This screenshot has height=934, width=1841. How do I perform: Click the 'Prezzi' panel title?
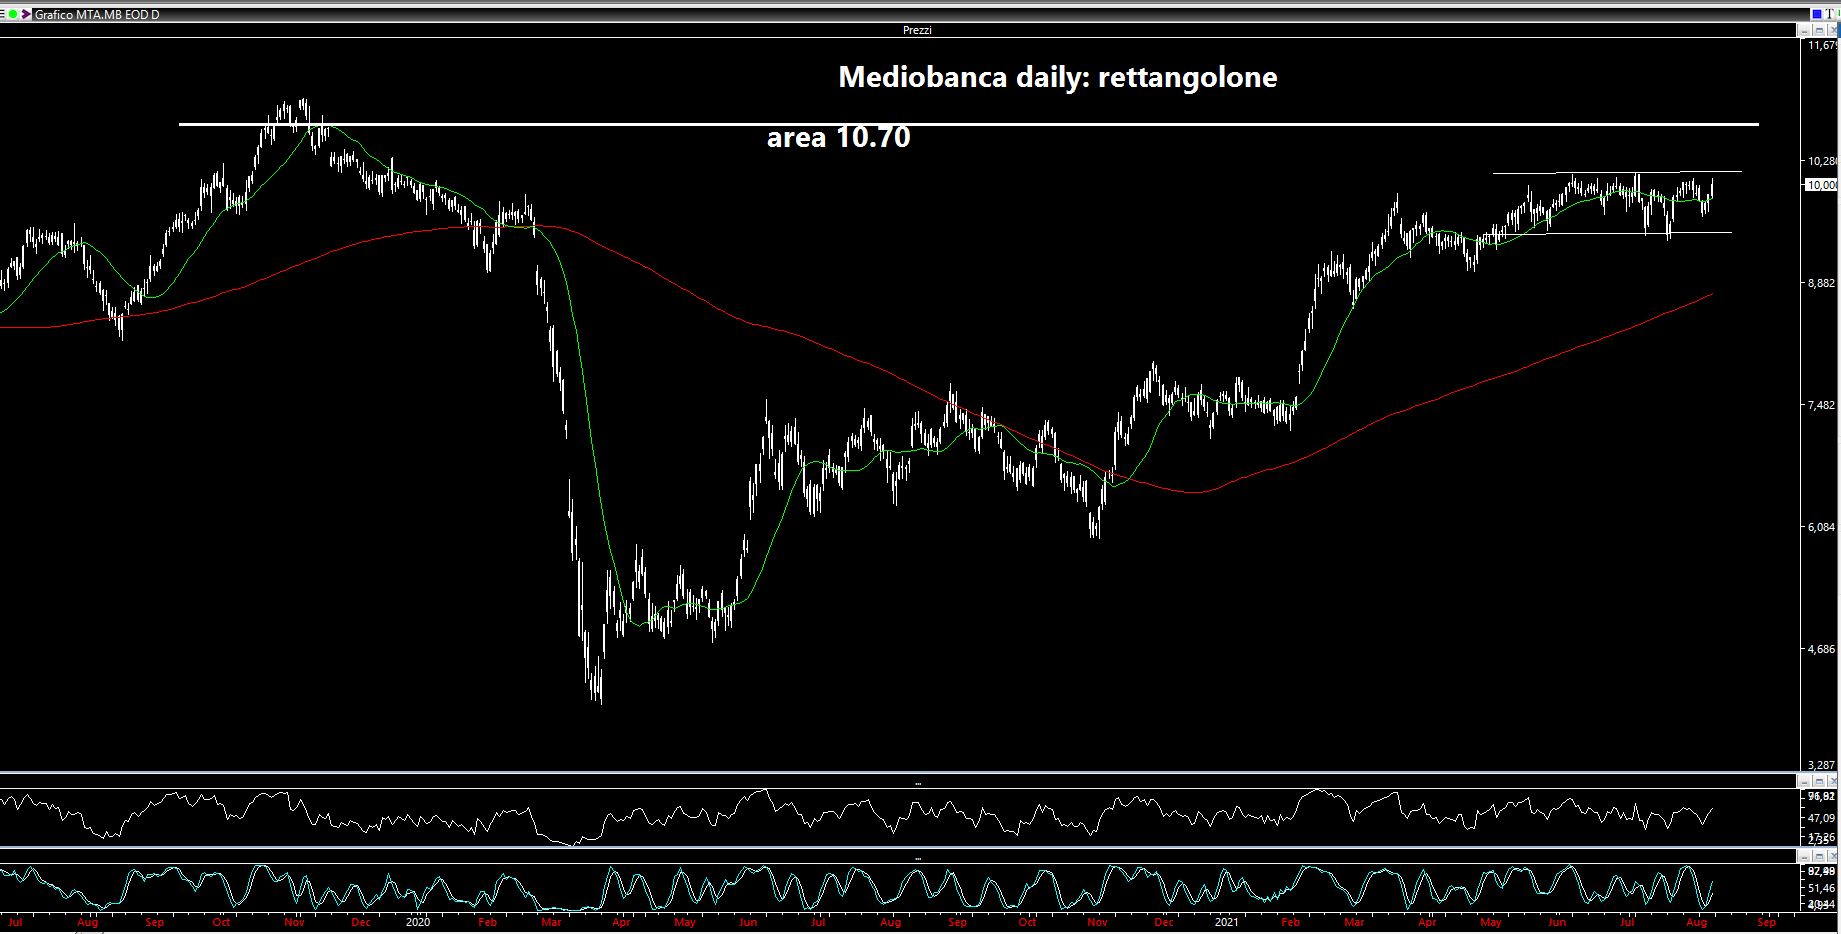click(917, 30)
